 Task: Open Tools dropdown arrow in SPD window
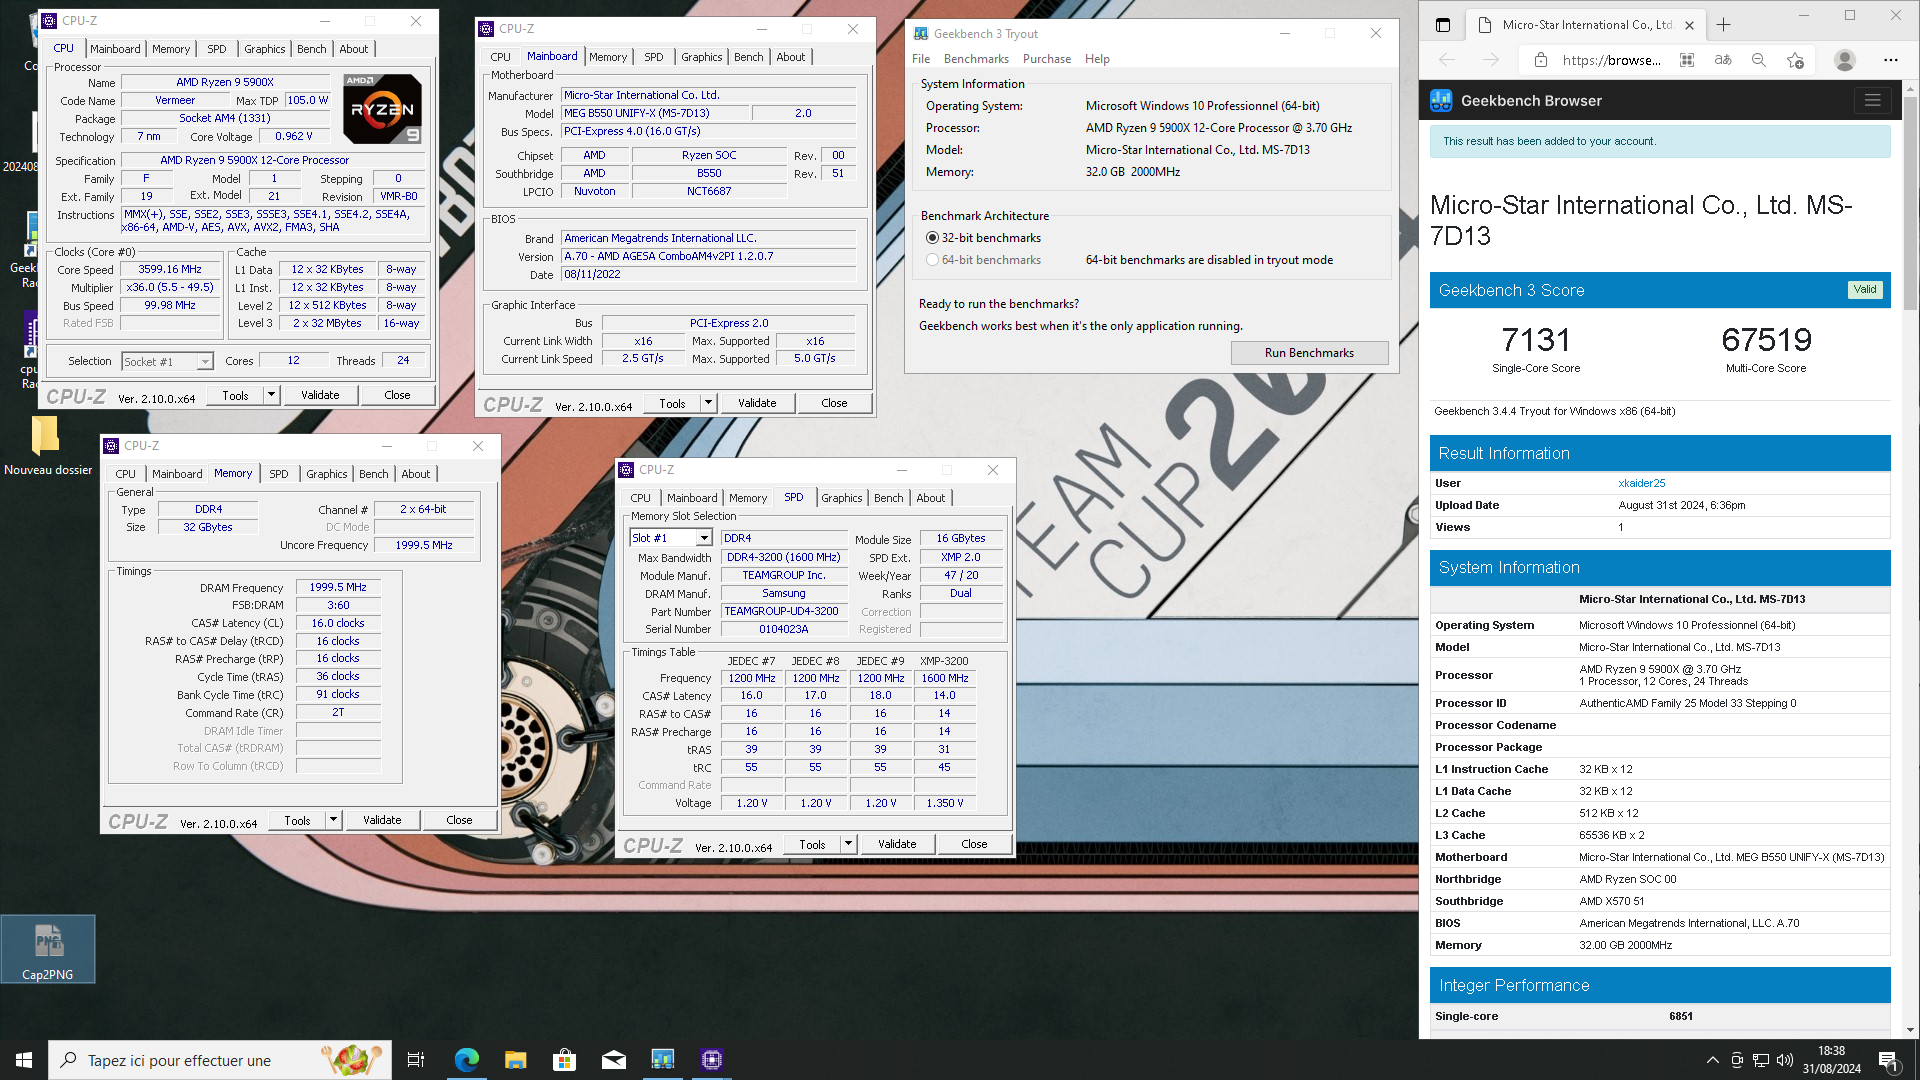848,844
